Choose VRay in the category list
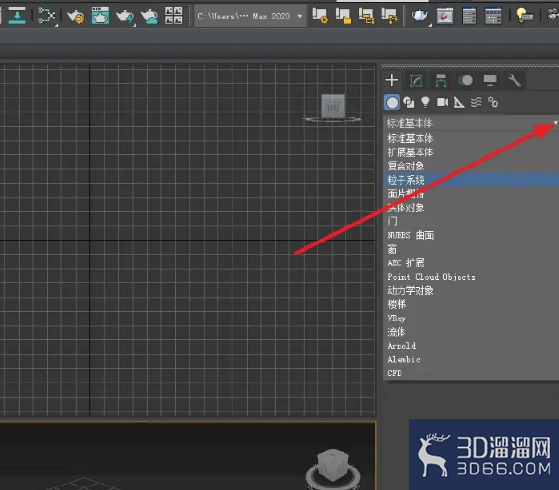The image size is (559, 490). (x=471, y=318)
